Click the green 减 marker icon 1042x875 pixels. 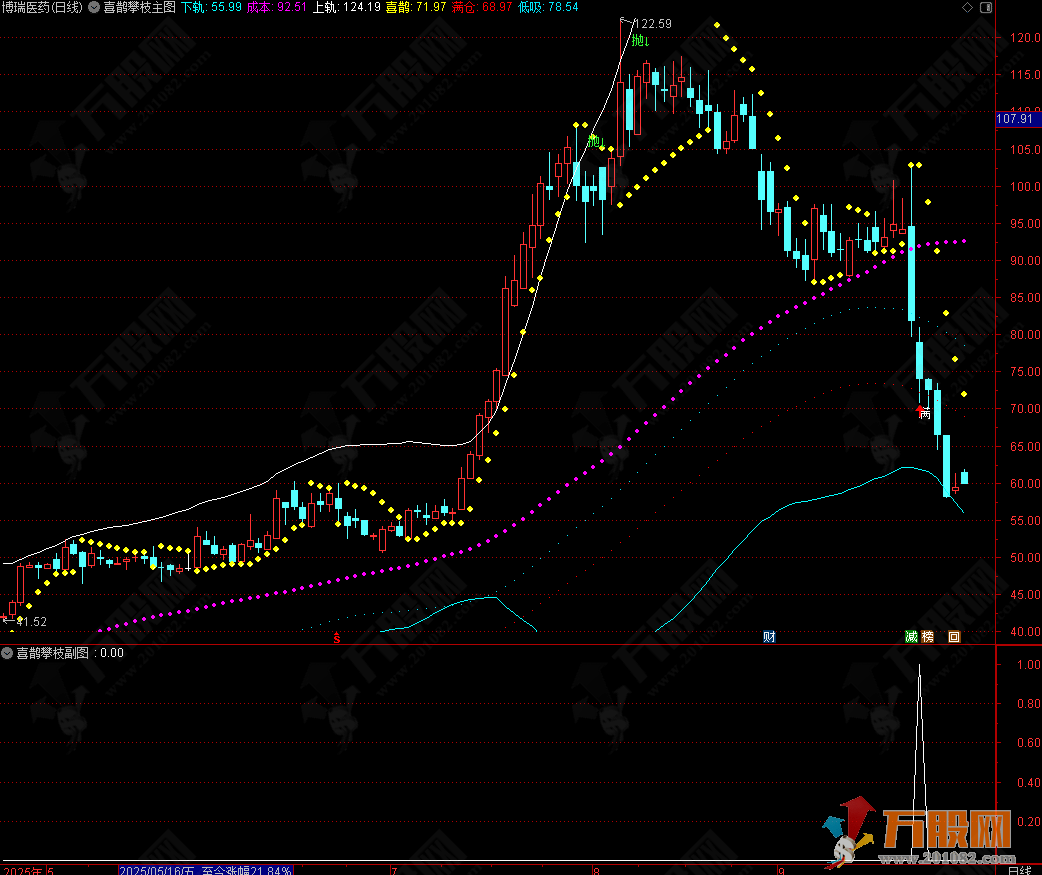click(911, 637)
